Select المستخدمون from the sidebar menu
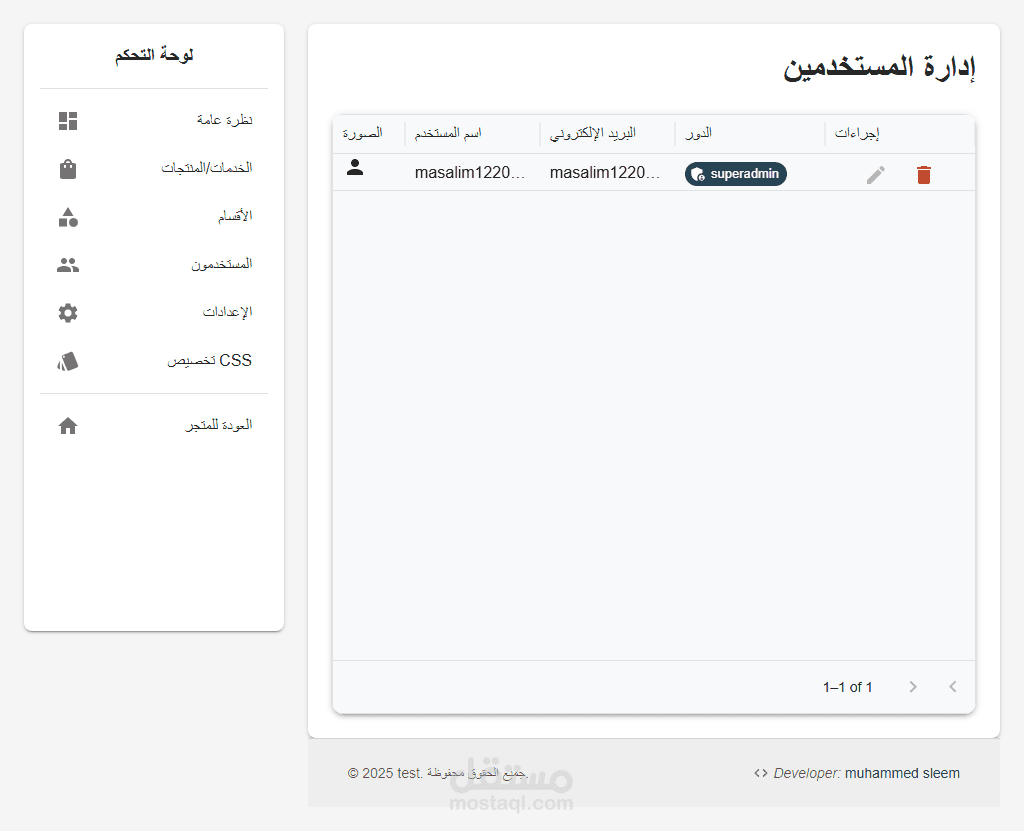 click(222, 264)
